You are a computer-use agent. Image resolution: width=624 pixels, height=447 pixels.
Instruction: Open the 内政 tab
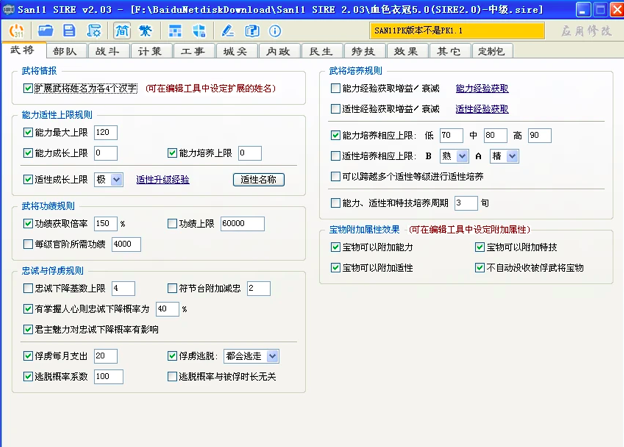[x=278, y=51]
